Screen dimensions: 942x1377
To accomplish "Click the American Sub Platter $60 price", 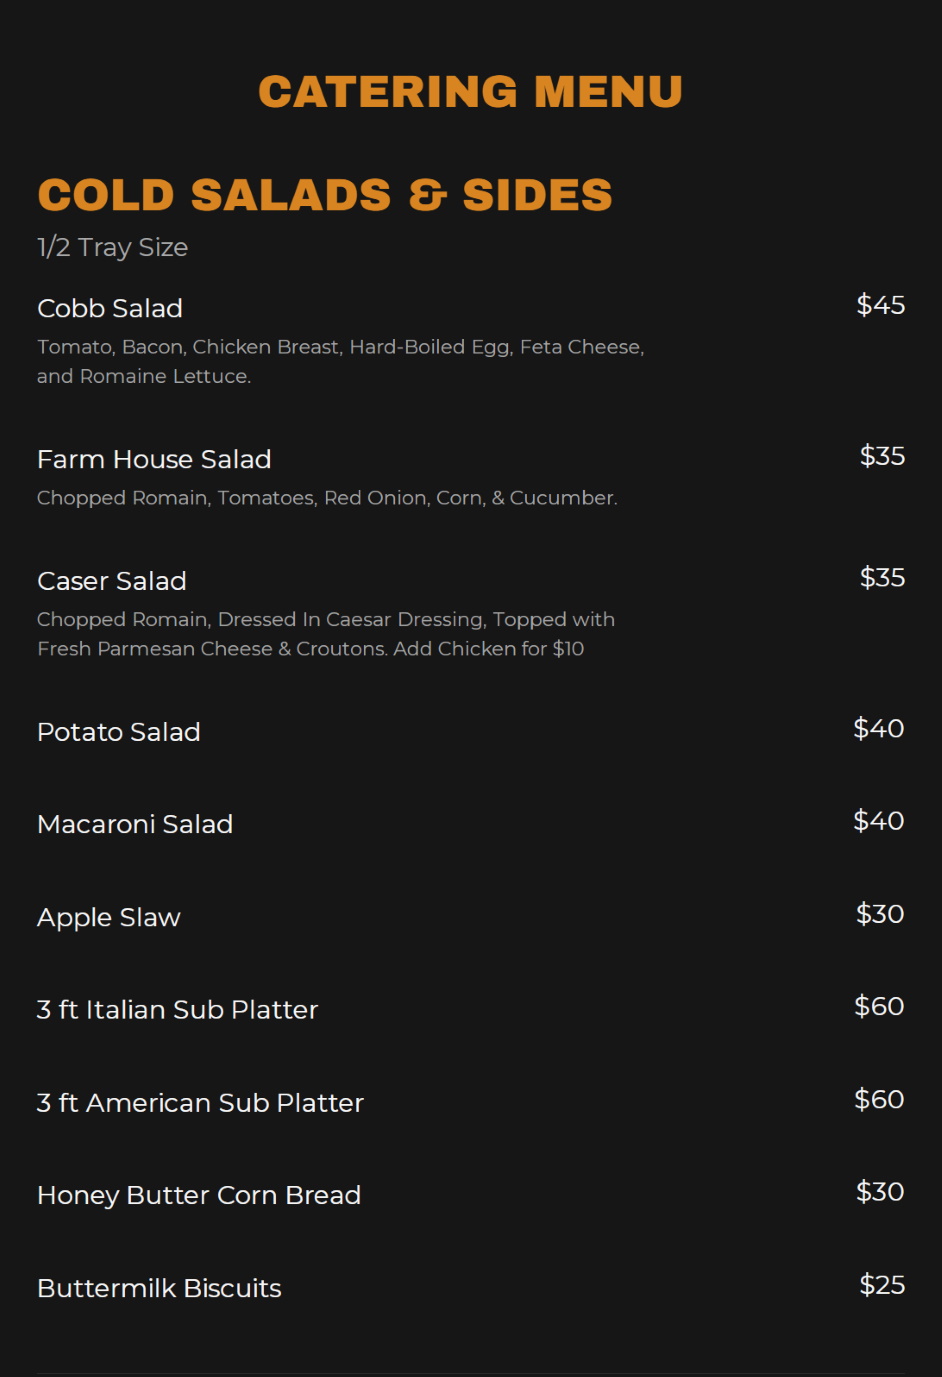I will click(879, 1099).
